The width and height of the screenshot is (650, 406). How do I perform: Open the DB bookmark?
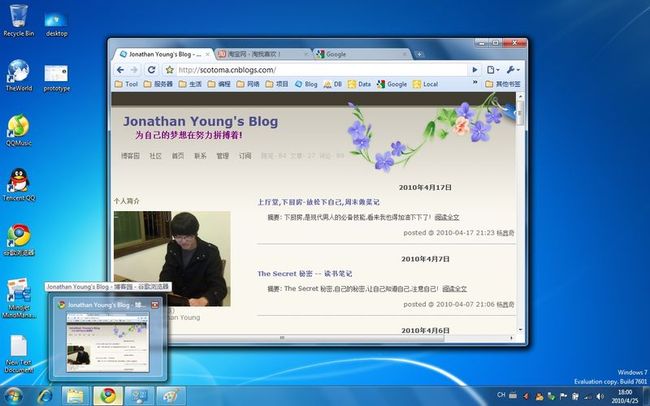pos(332,84)
